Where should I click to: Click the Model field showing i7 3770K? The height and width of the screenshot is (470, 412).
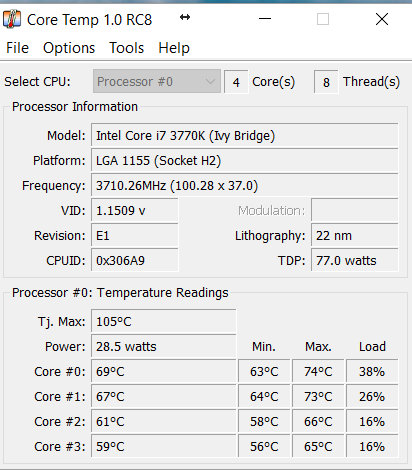coord(245,136)
